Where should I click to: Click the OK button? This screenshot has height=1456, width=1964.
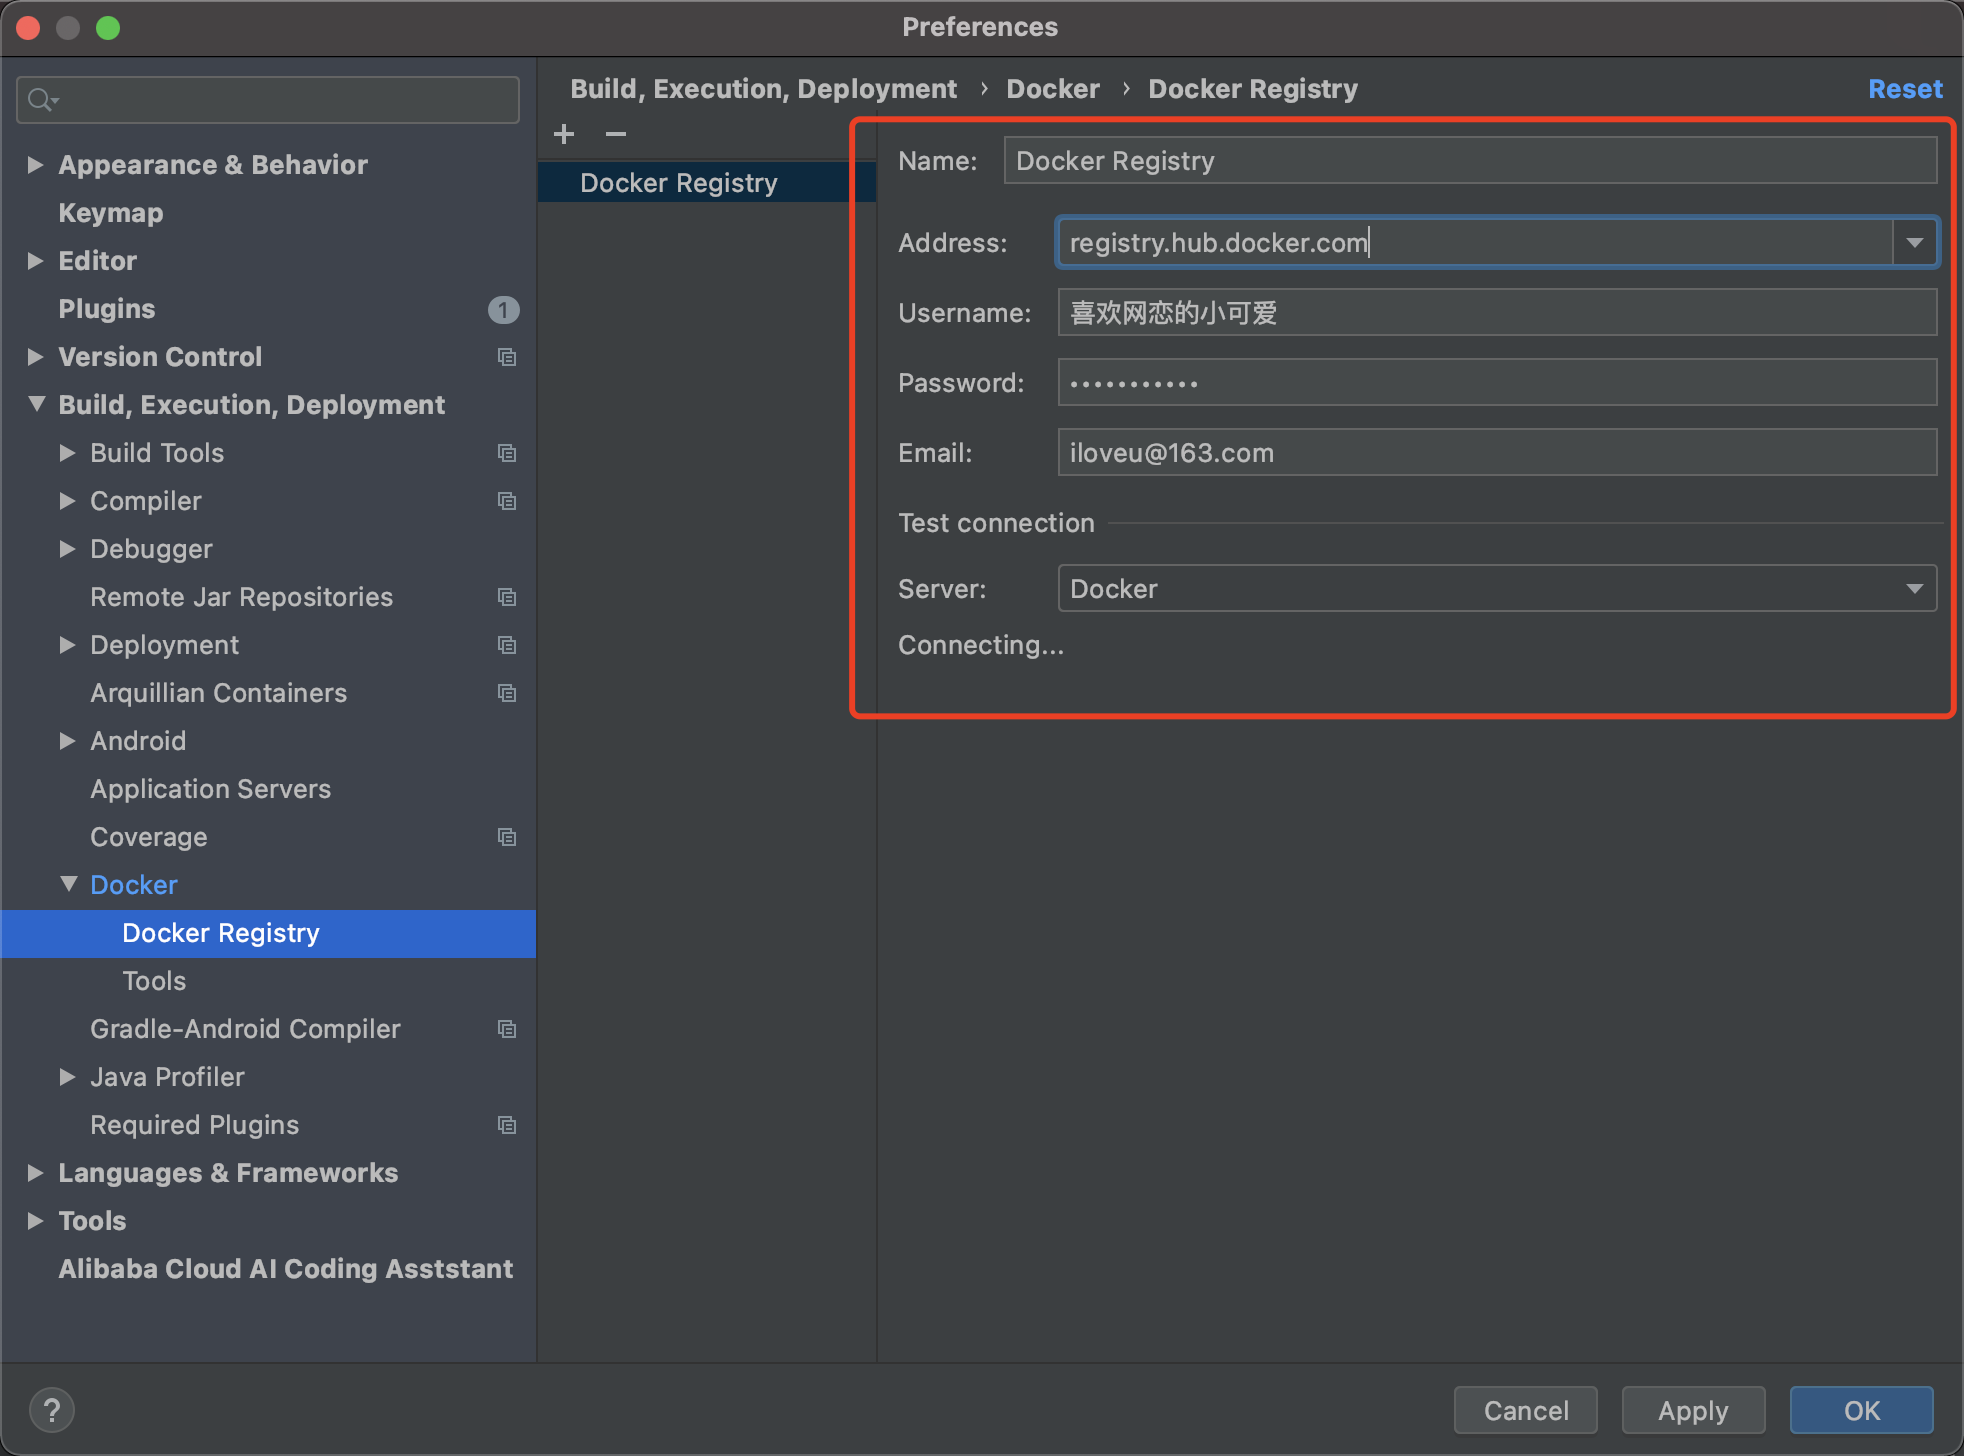coord(1862,1410)
